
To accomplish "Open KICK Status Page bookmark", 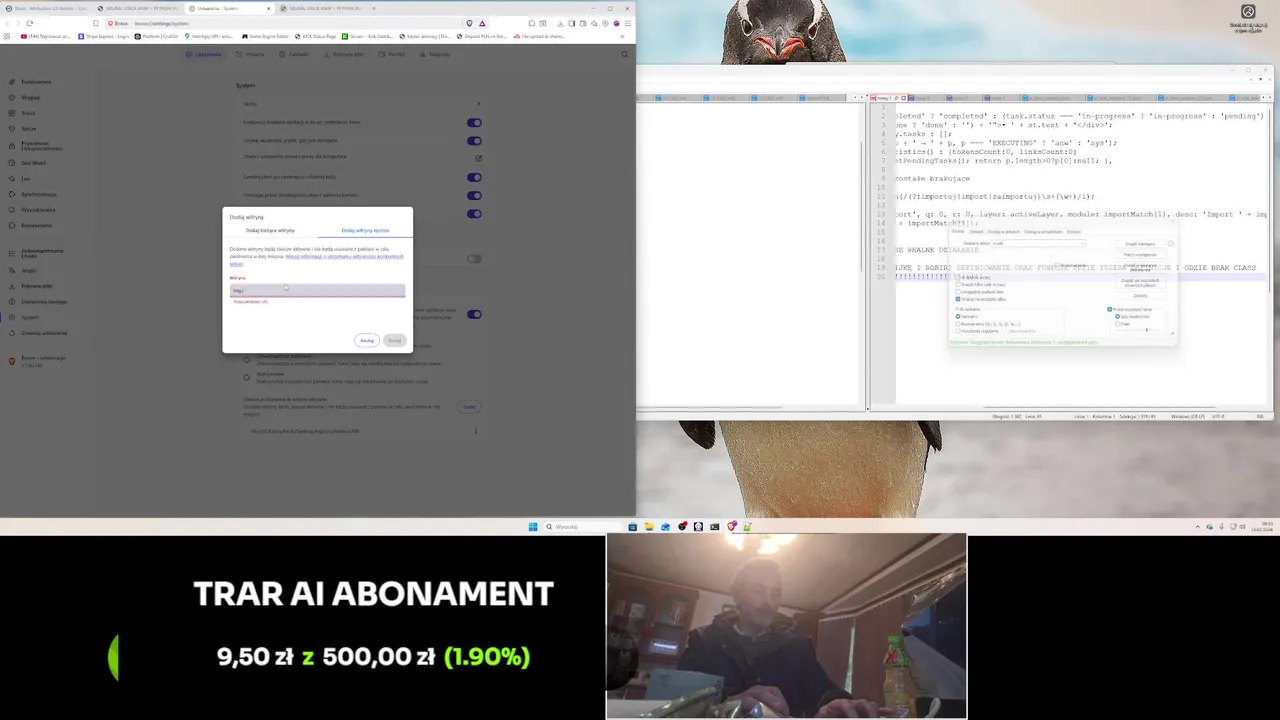I will pyautogui.click(x=317, y=36).
